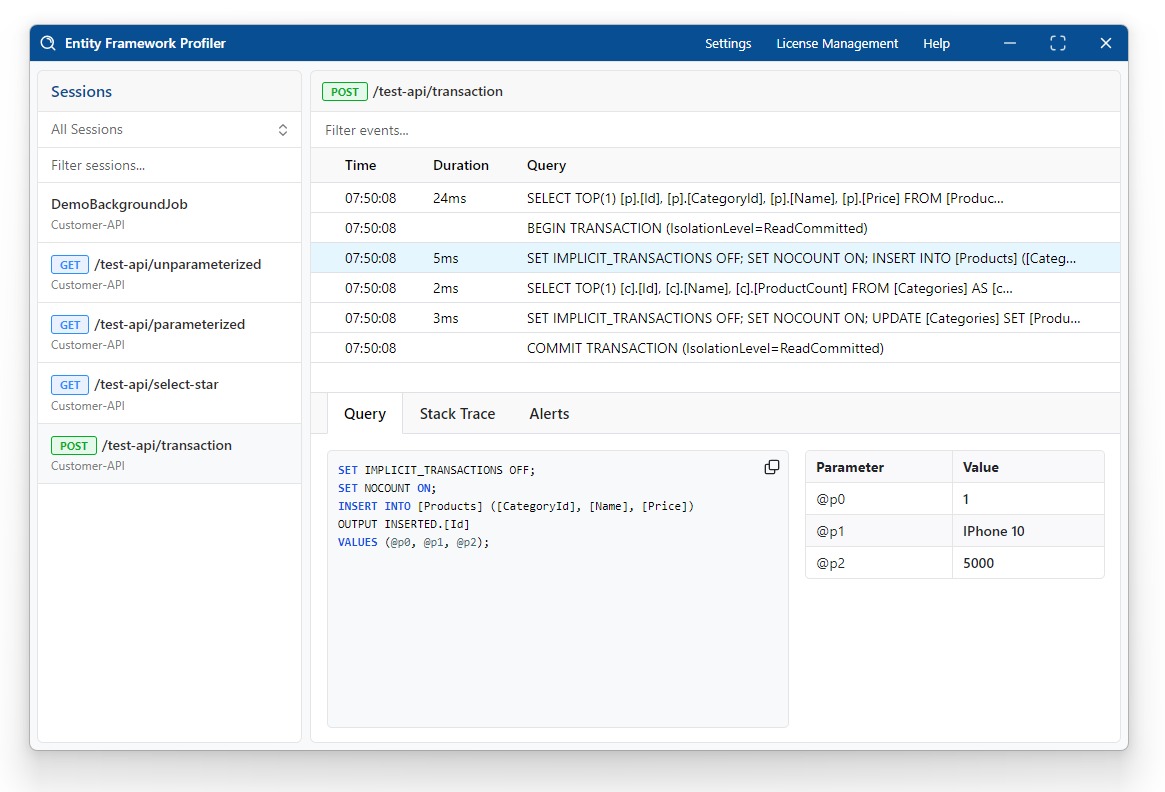Open License Management
This screenshot has width=1165, height=792.
pyautogui.click(x=837, y=43)
